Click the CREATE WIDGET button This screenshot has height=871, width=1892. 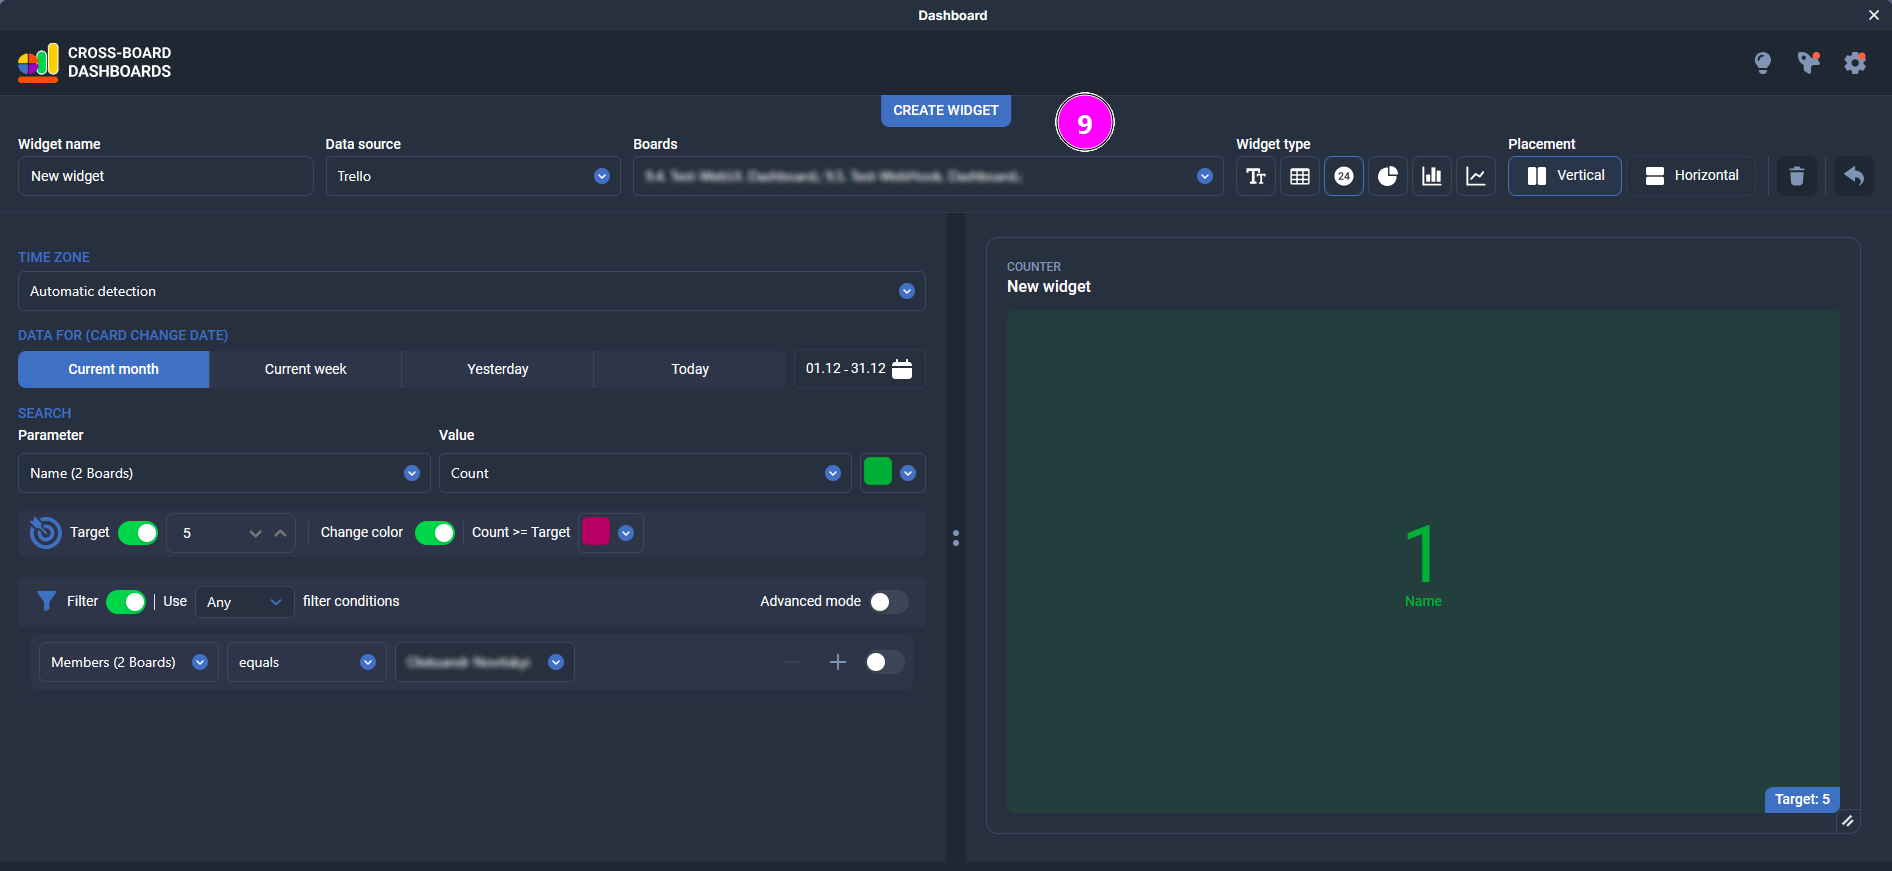click(x=945, y=110)
